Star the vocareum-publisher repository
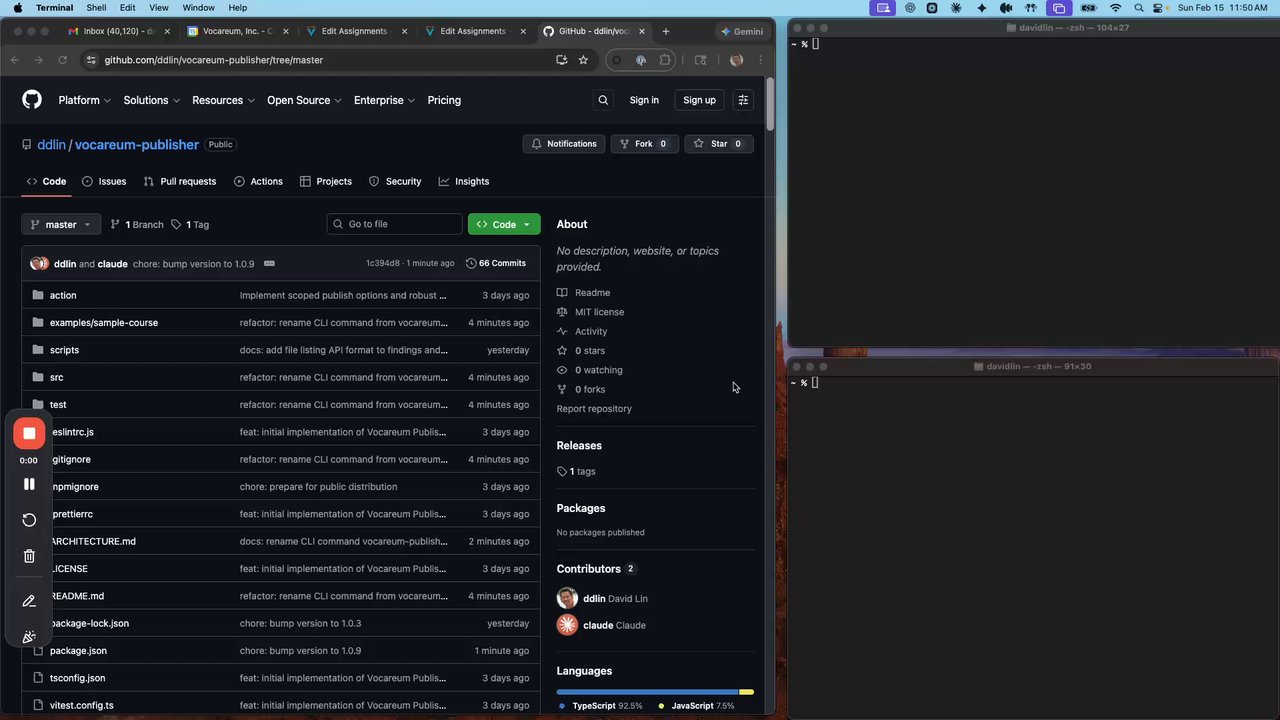Image resolution: width=1280 pixels, height=720 pixels. 719,144
